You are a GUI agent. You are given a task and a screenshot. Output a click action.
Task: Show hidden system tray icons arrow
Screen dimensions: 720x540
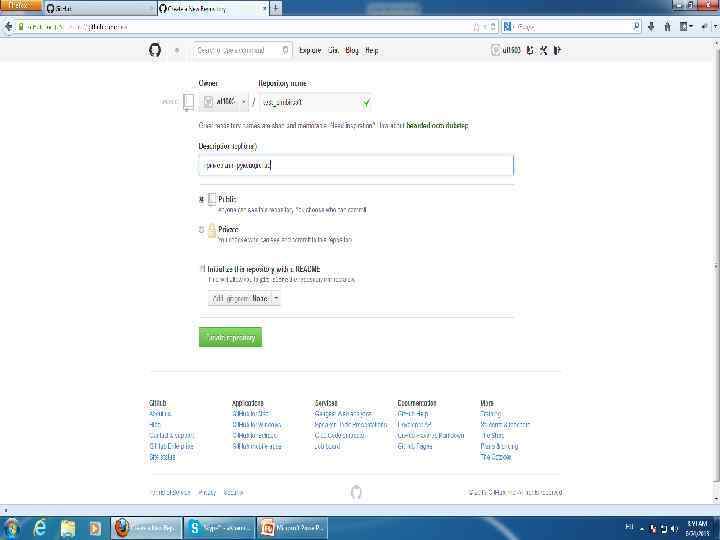click(642, 529)
